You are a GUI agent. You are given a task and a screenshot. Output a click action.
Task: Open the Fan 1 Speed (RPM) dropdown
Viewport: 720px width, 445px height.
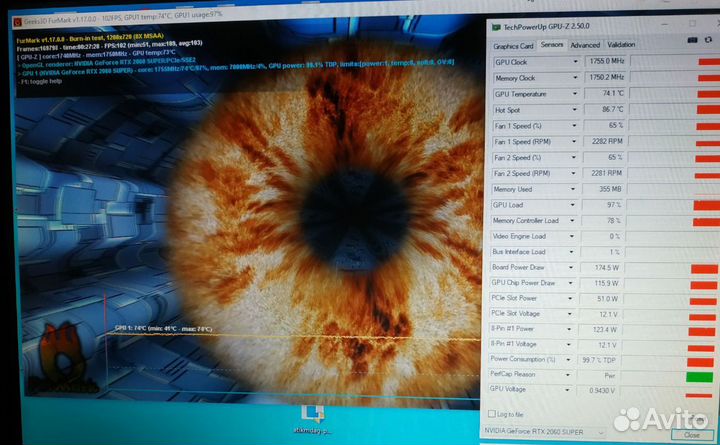(574, 141)
